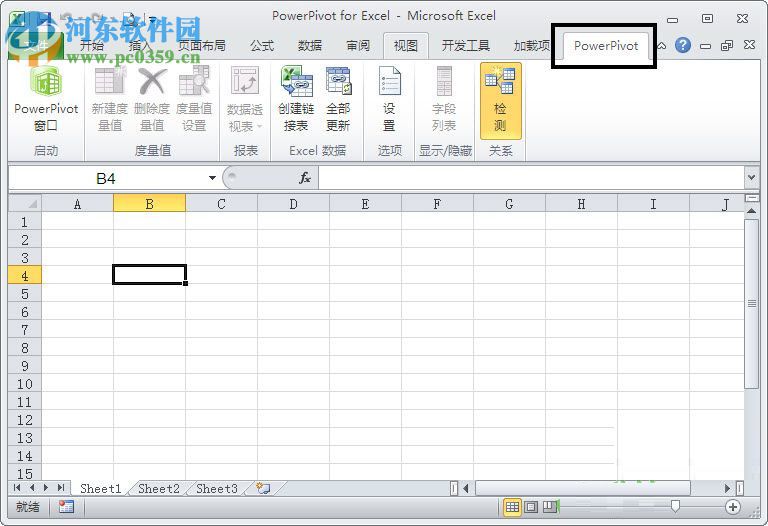The image size is (768, 526).
Task: Open the 开发工具 tab
Action: click(x=465, y=46)
